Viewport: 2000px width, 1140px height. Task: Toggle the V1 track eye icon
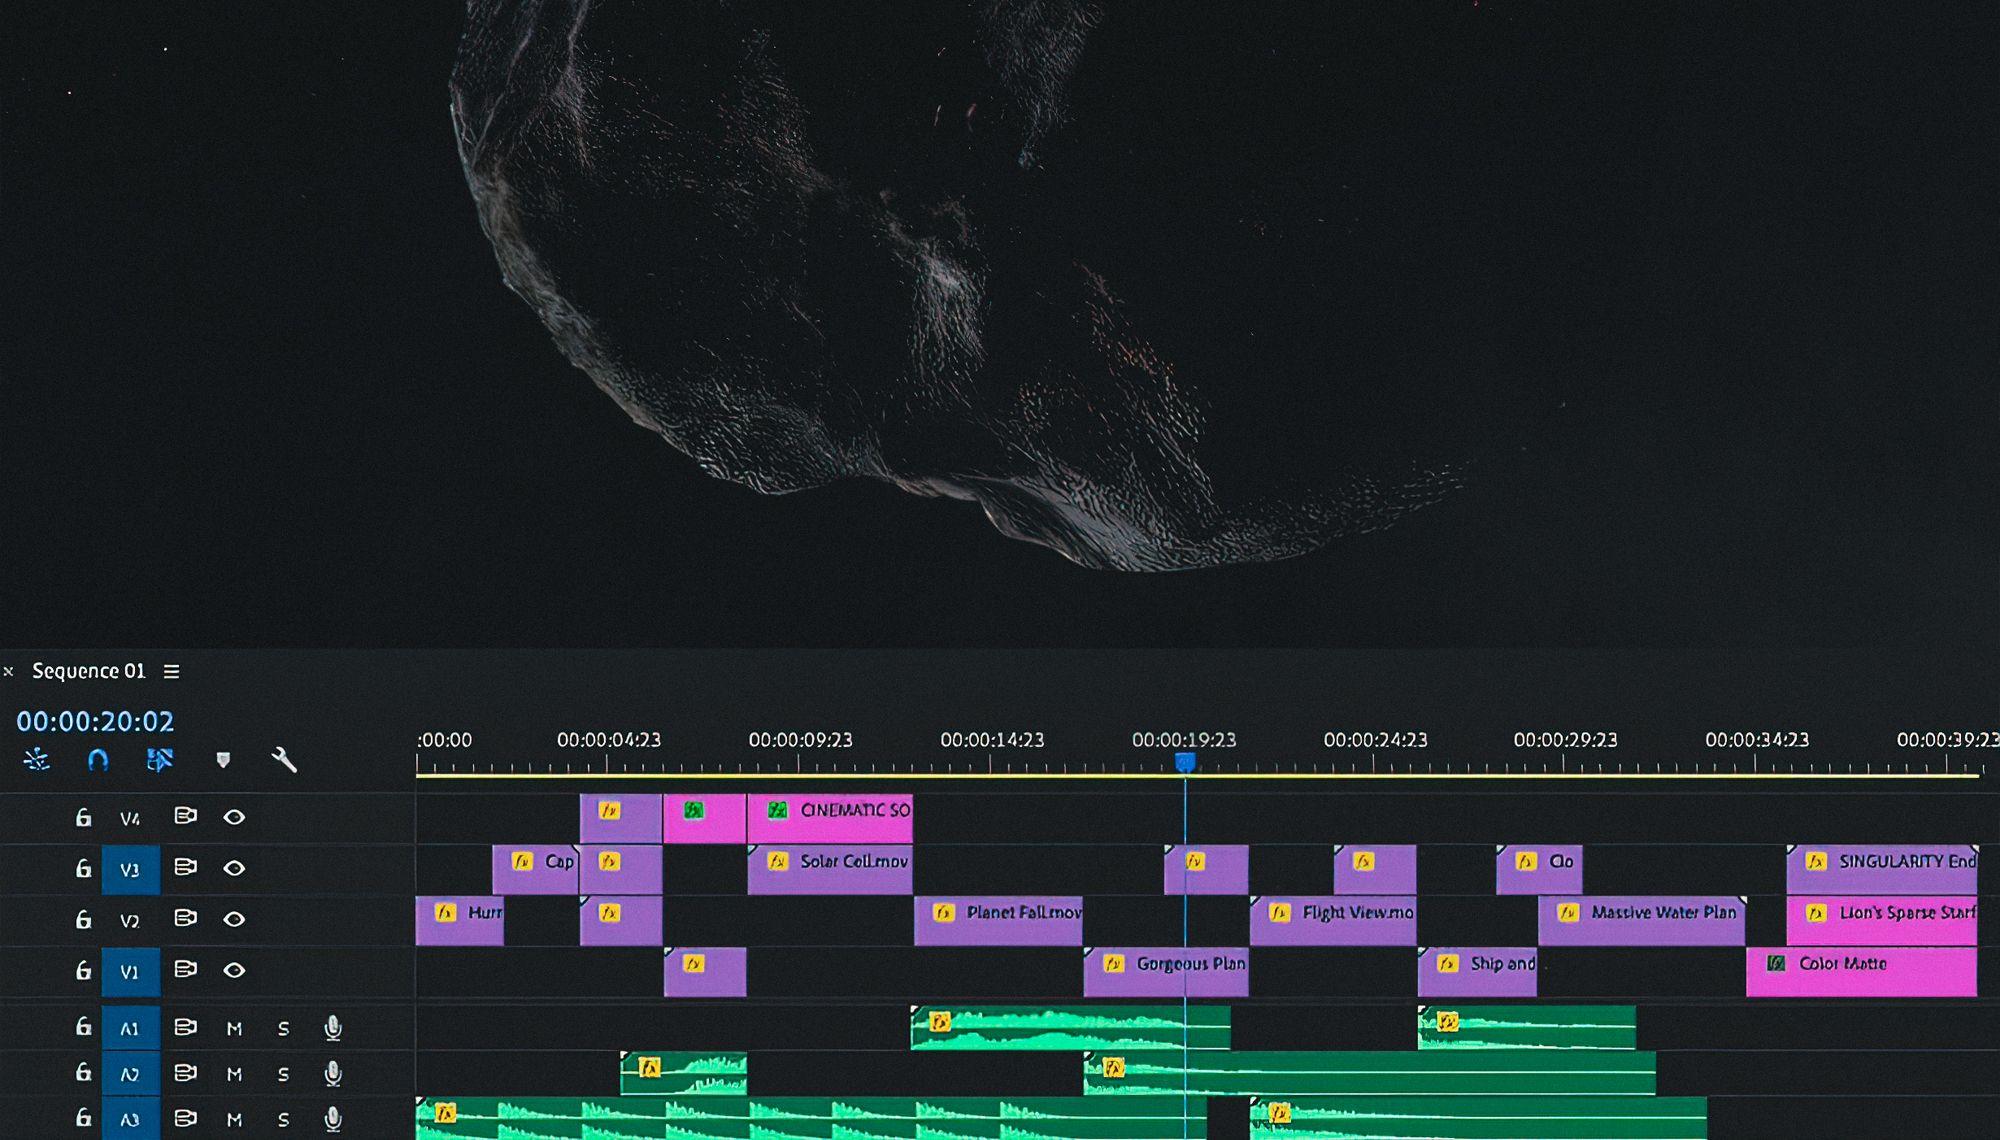[x=234, y=970]
